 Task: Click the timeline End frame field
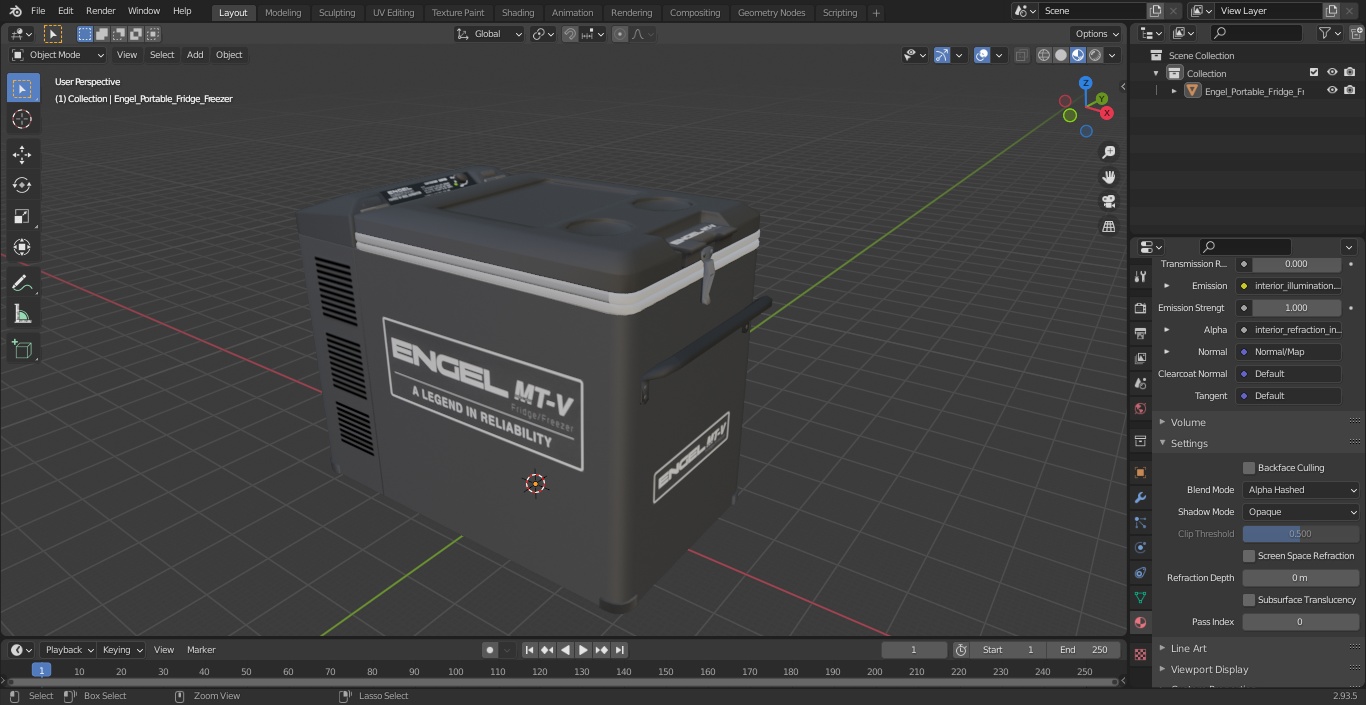pyautogui.click(x=1084, y=650)
